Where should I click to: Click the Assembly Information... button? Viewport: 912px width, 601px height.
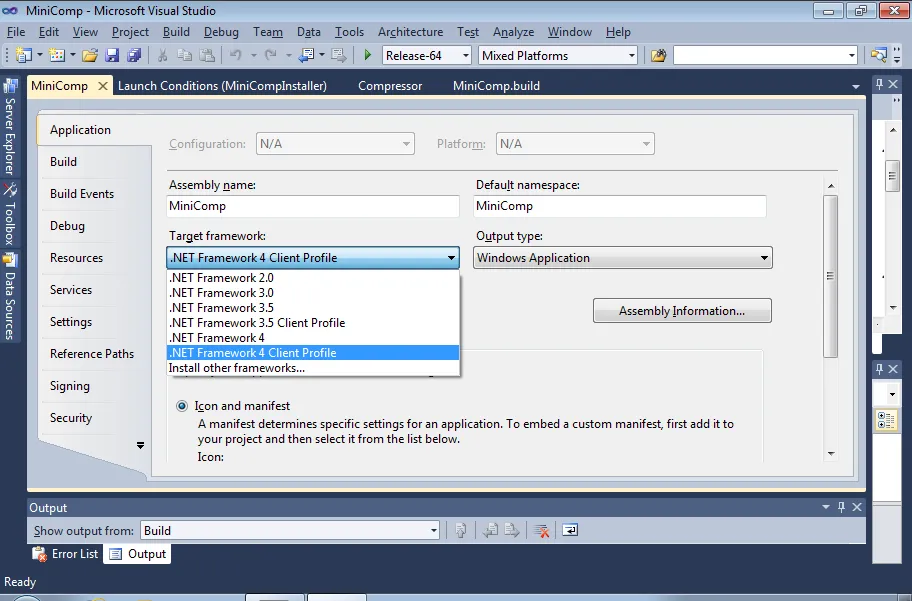(x=682, y=311)
